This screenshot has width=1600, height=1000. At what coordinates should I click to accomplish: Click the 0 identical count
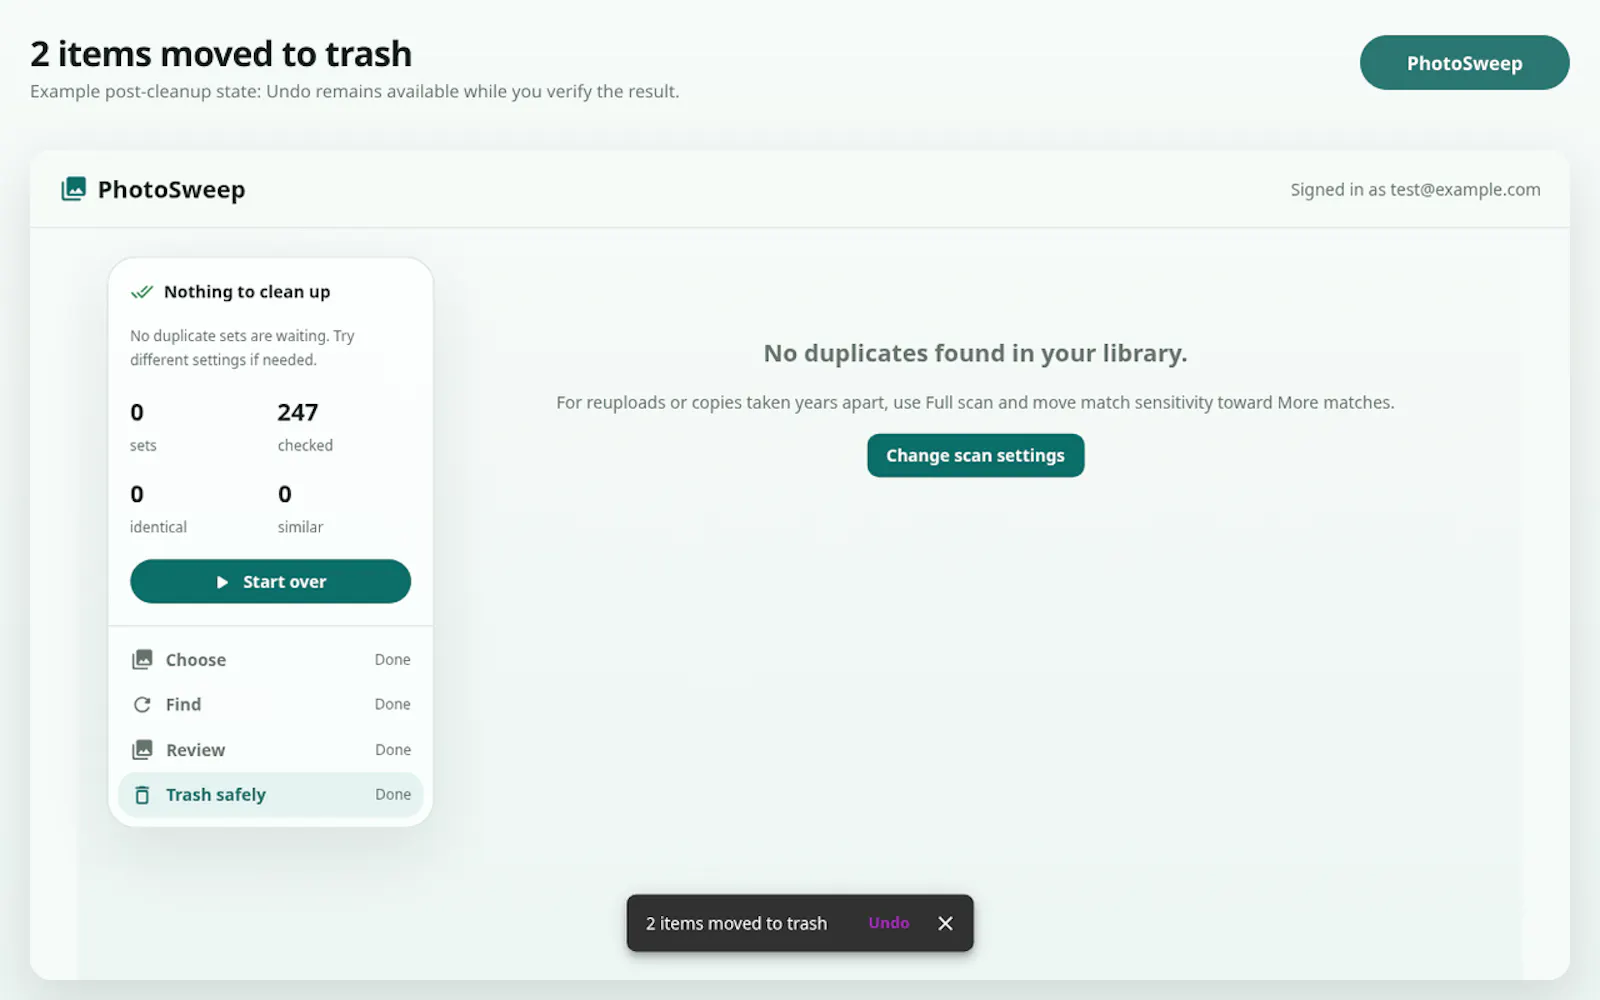pos(158,509)
